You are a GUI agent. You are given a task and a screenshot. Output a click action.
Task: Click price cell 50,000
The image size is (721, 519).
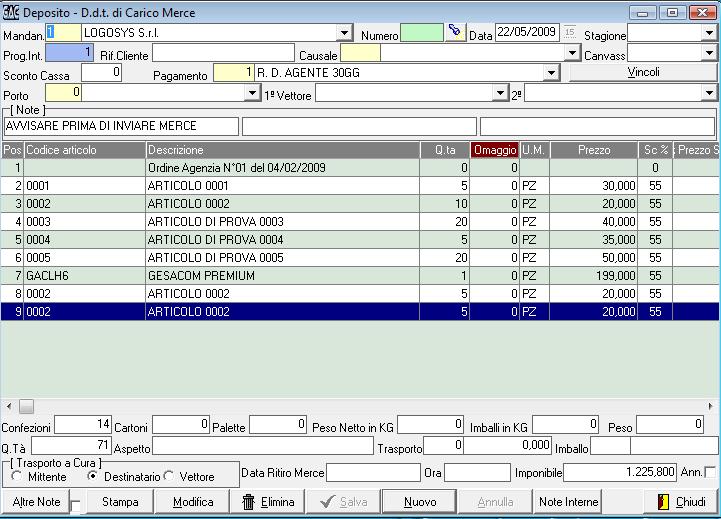pyautogui.click(x=594, y=257)
